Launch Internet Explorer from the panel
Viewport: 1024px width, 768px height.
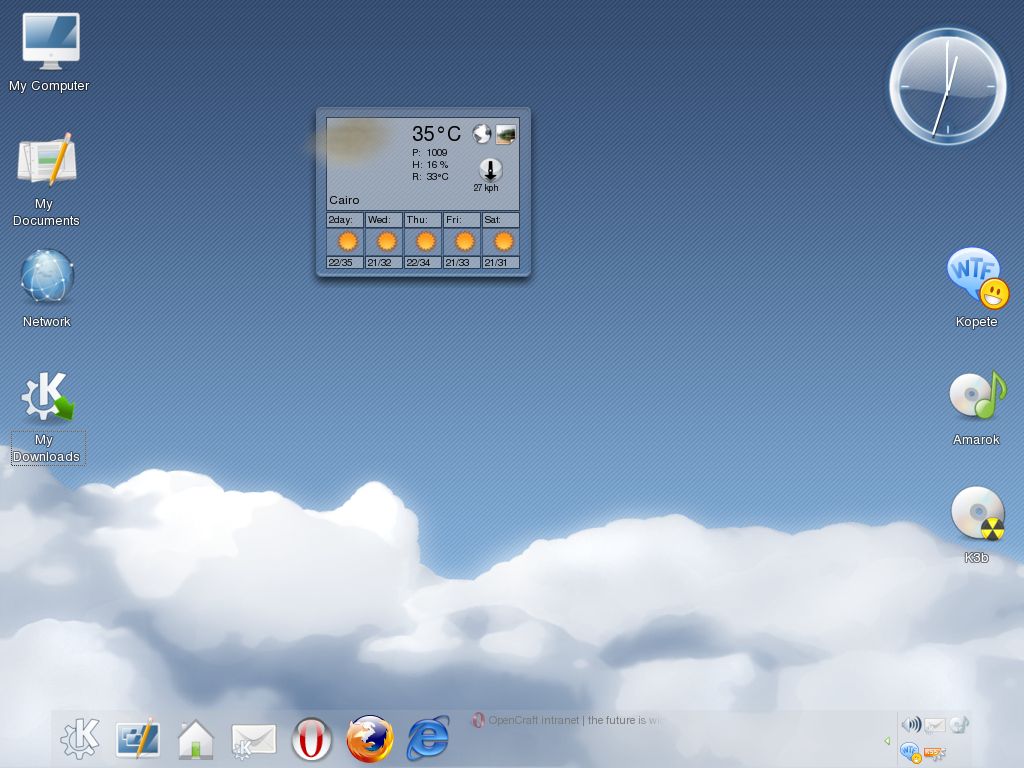(428, 738)
